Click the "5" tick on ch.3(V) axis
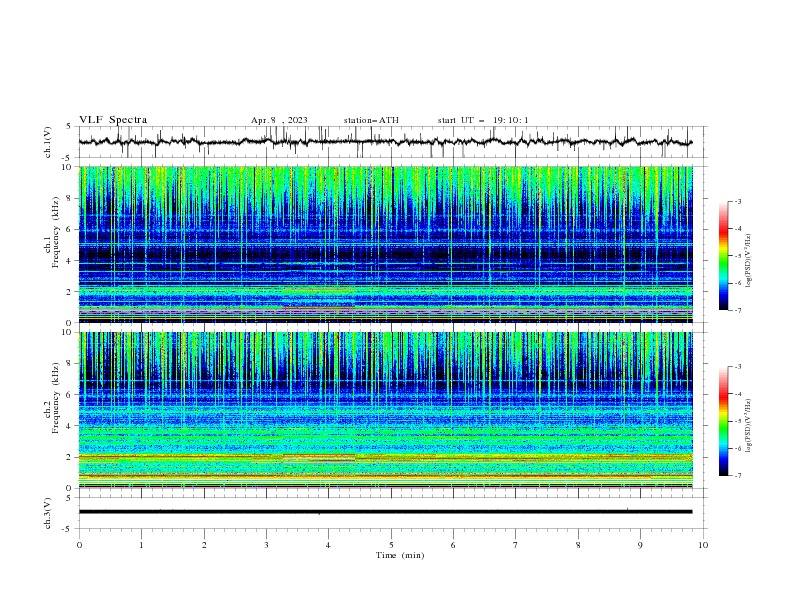This screenshot has height=612, width=792. coord(69,498)
